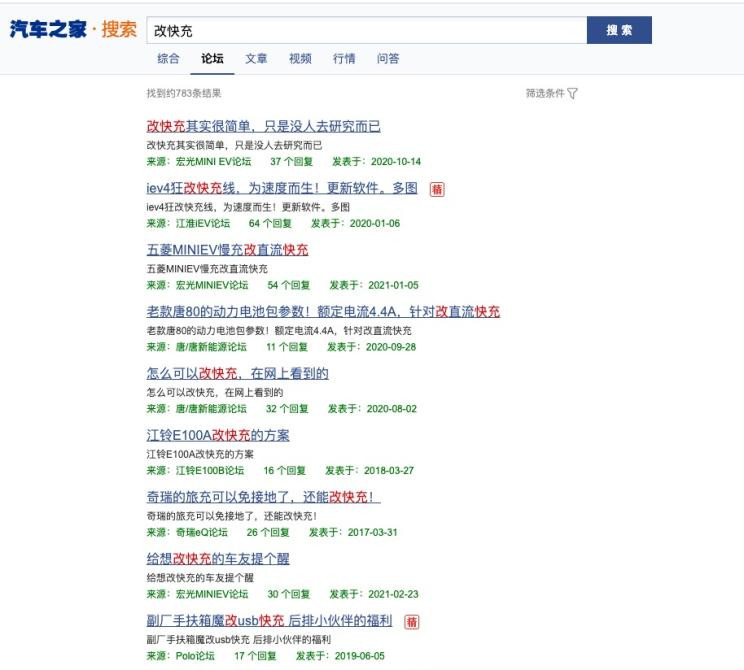
Task: Open post 改快充其实很简单，只是没人去研究而已
Action: click(263, 126)
